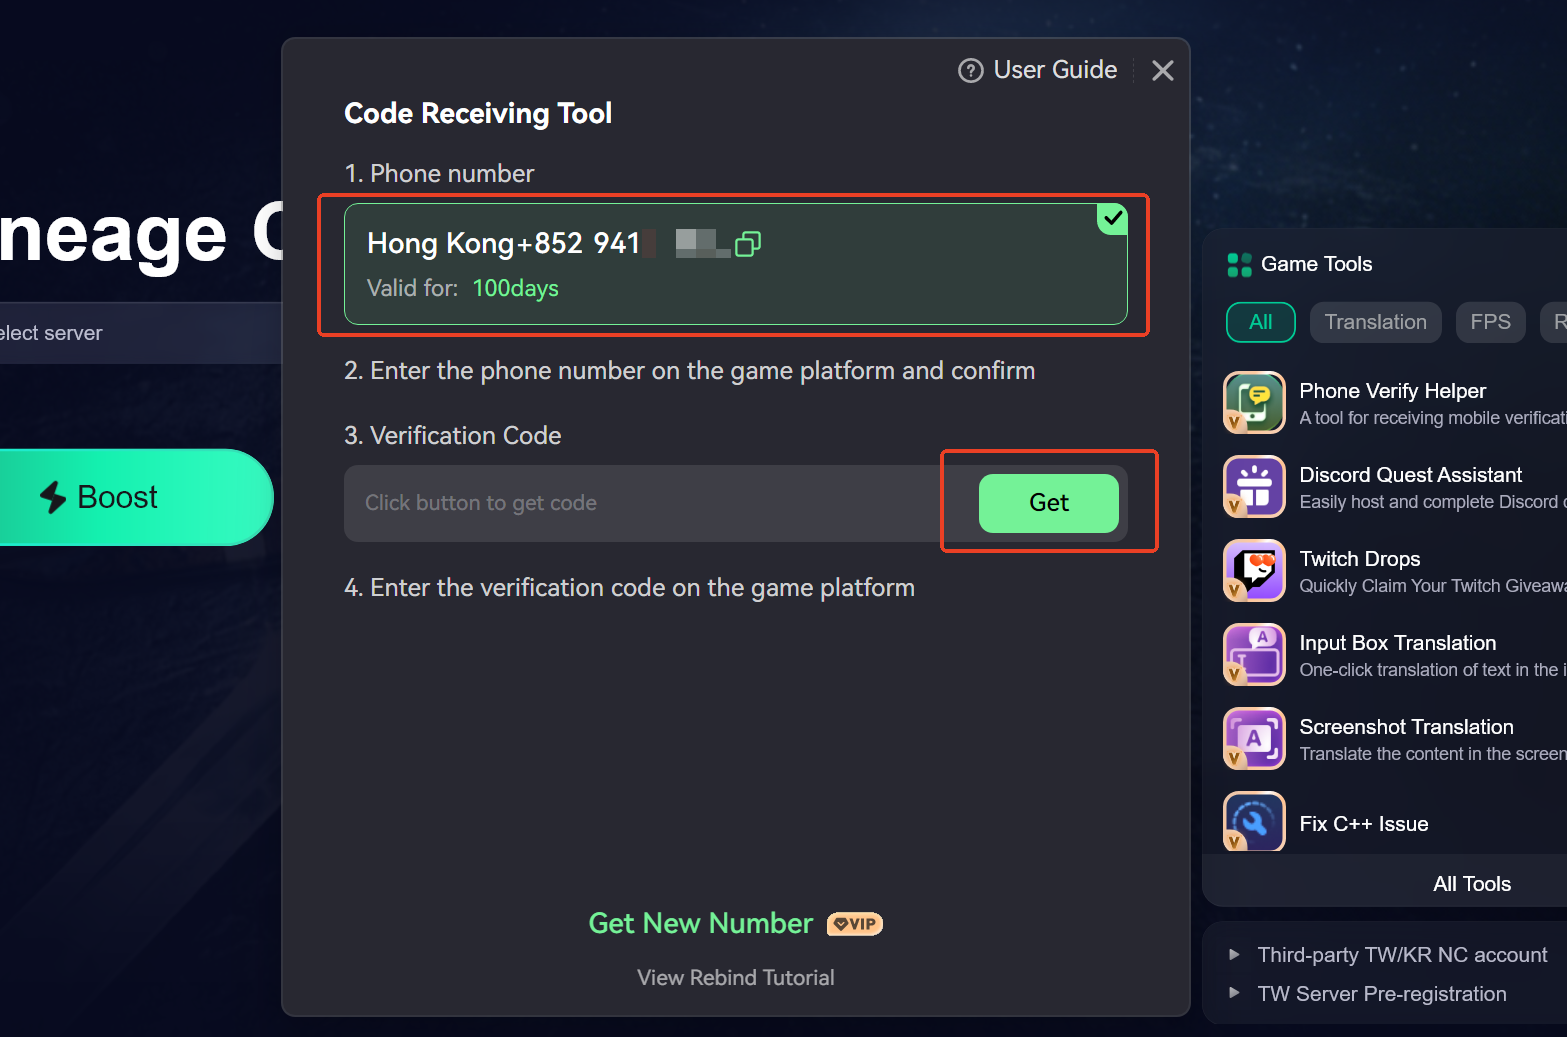Open the Input Box Translation icon
The width and height of the screenshot is (1567, 1037).
(1254, 654)
